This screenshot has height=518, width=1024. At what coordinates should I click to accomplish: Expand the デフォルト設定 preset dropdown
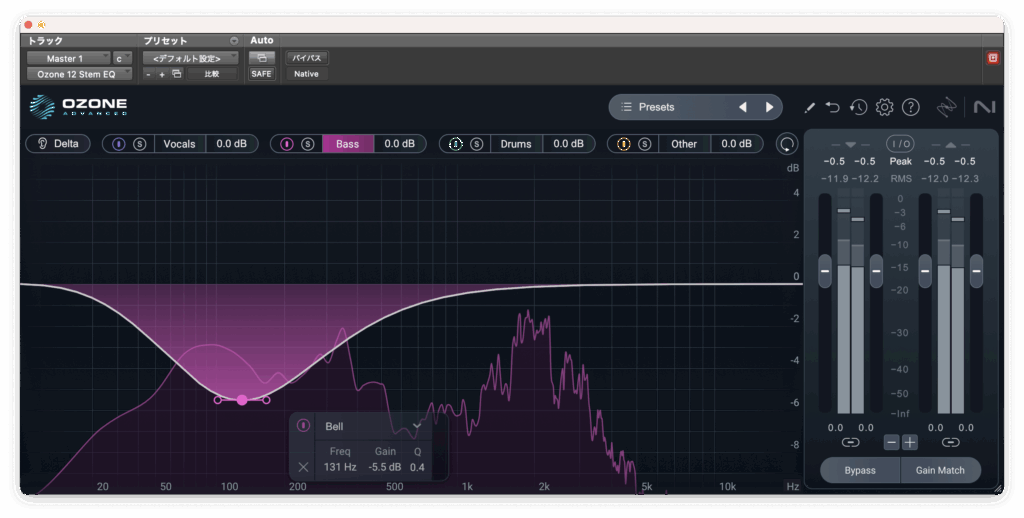pyautogui.click(x=189, y=58)
